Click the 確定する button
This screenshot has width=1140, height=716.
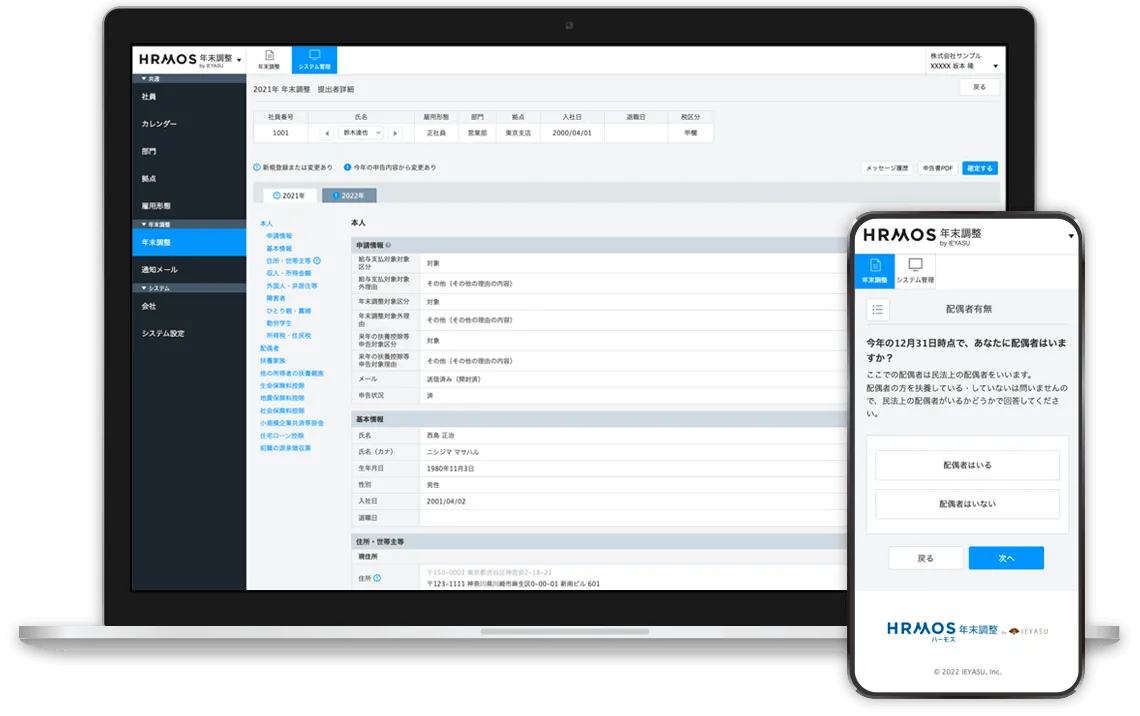979,168
